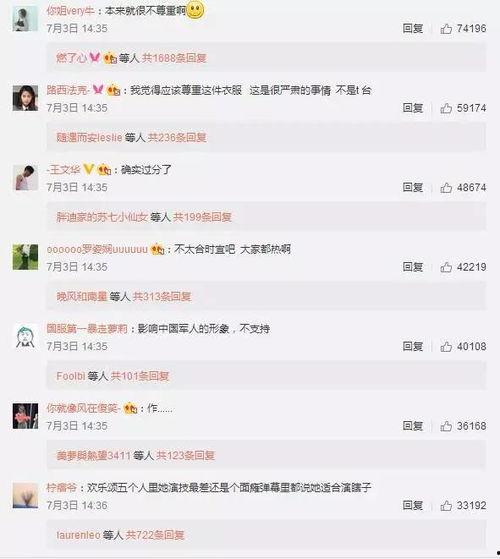Like the comment with 59174 likes

pyautogui.click(x=446, y=108)
